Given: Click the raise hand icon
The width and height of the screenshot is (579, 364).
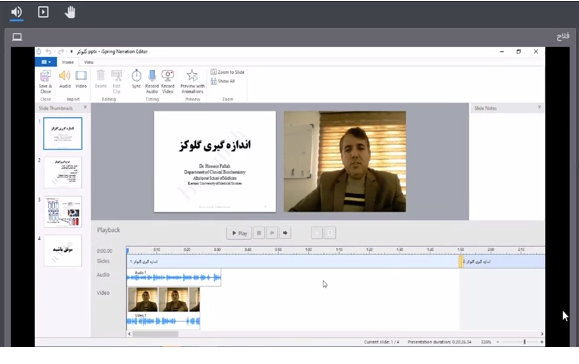Looking at the screenshot, I should pyautogui.click(x=70, y=13).
